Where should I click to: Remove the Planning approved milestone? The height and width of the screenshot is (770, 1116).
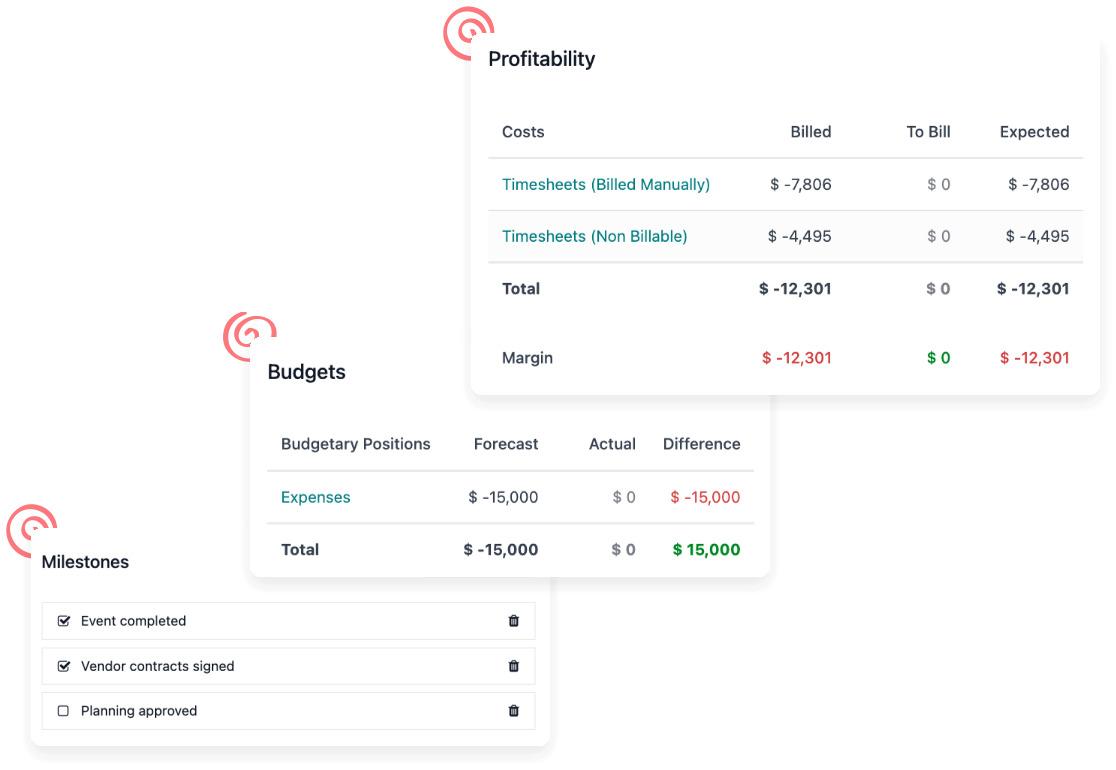coord(514,711)
